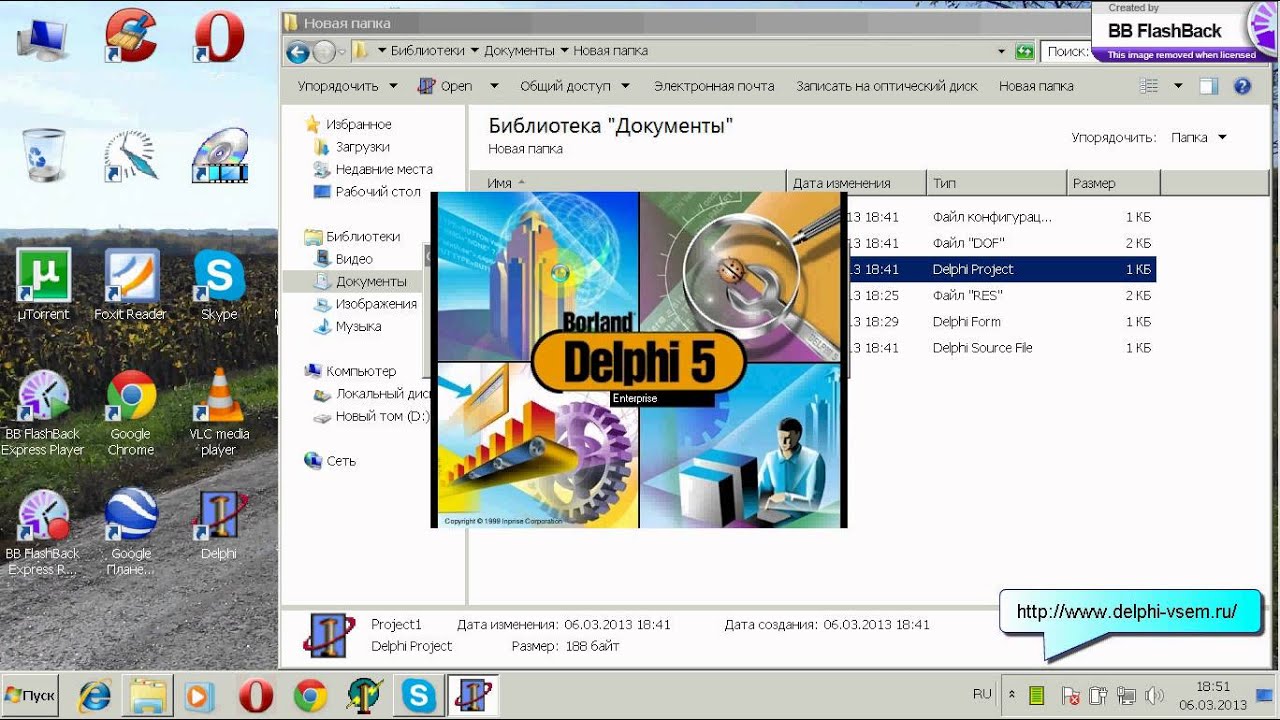Sort by the Тип column header
The height and width of the screenshot is (720, 1280).
[997, 183]
